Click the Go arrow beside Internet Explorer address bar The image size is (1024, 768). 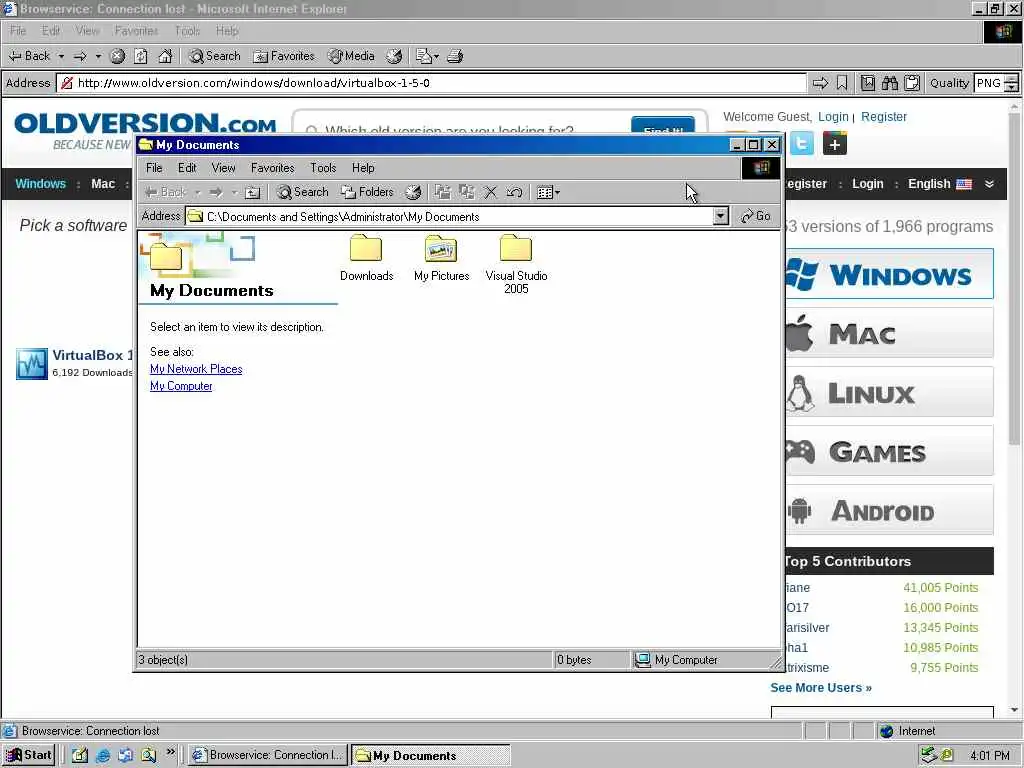pyautogui.click(x=820, y=83)
